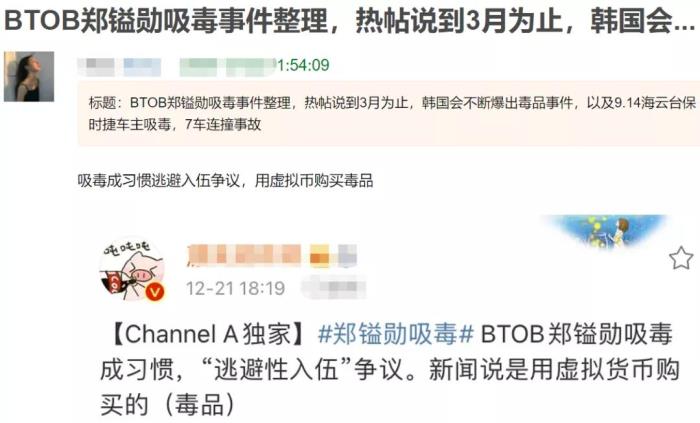Click the orange V verified badge
The image size is (700, 423).
pos(155,292)
